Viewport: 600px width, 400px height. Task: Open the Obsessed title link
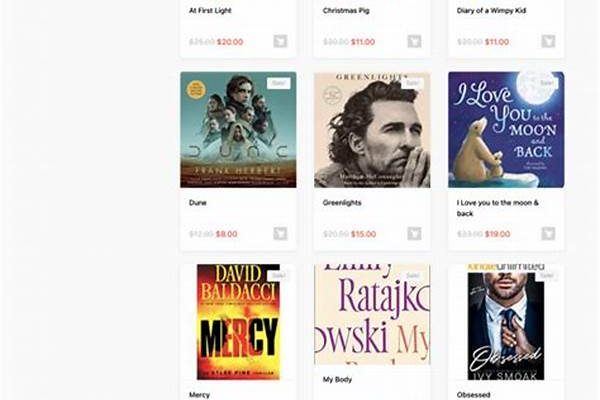[x=473, y=395]
